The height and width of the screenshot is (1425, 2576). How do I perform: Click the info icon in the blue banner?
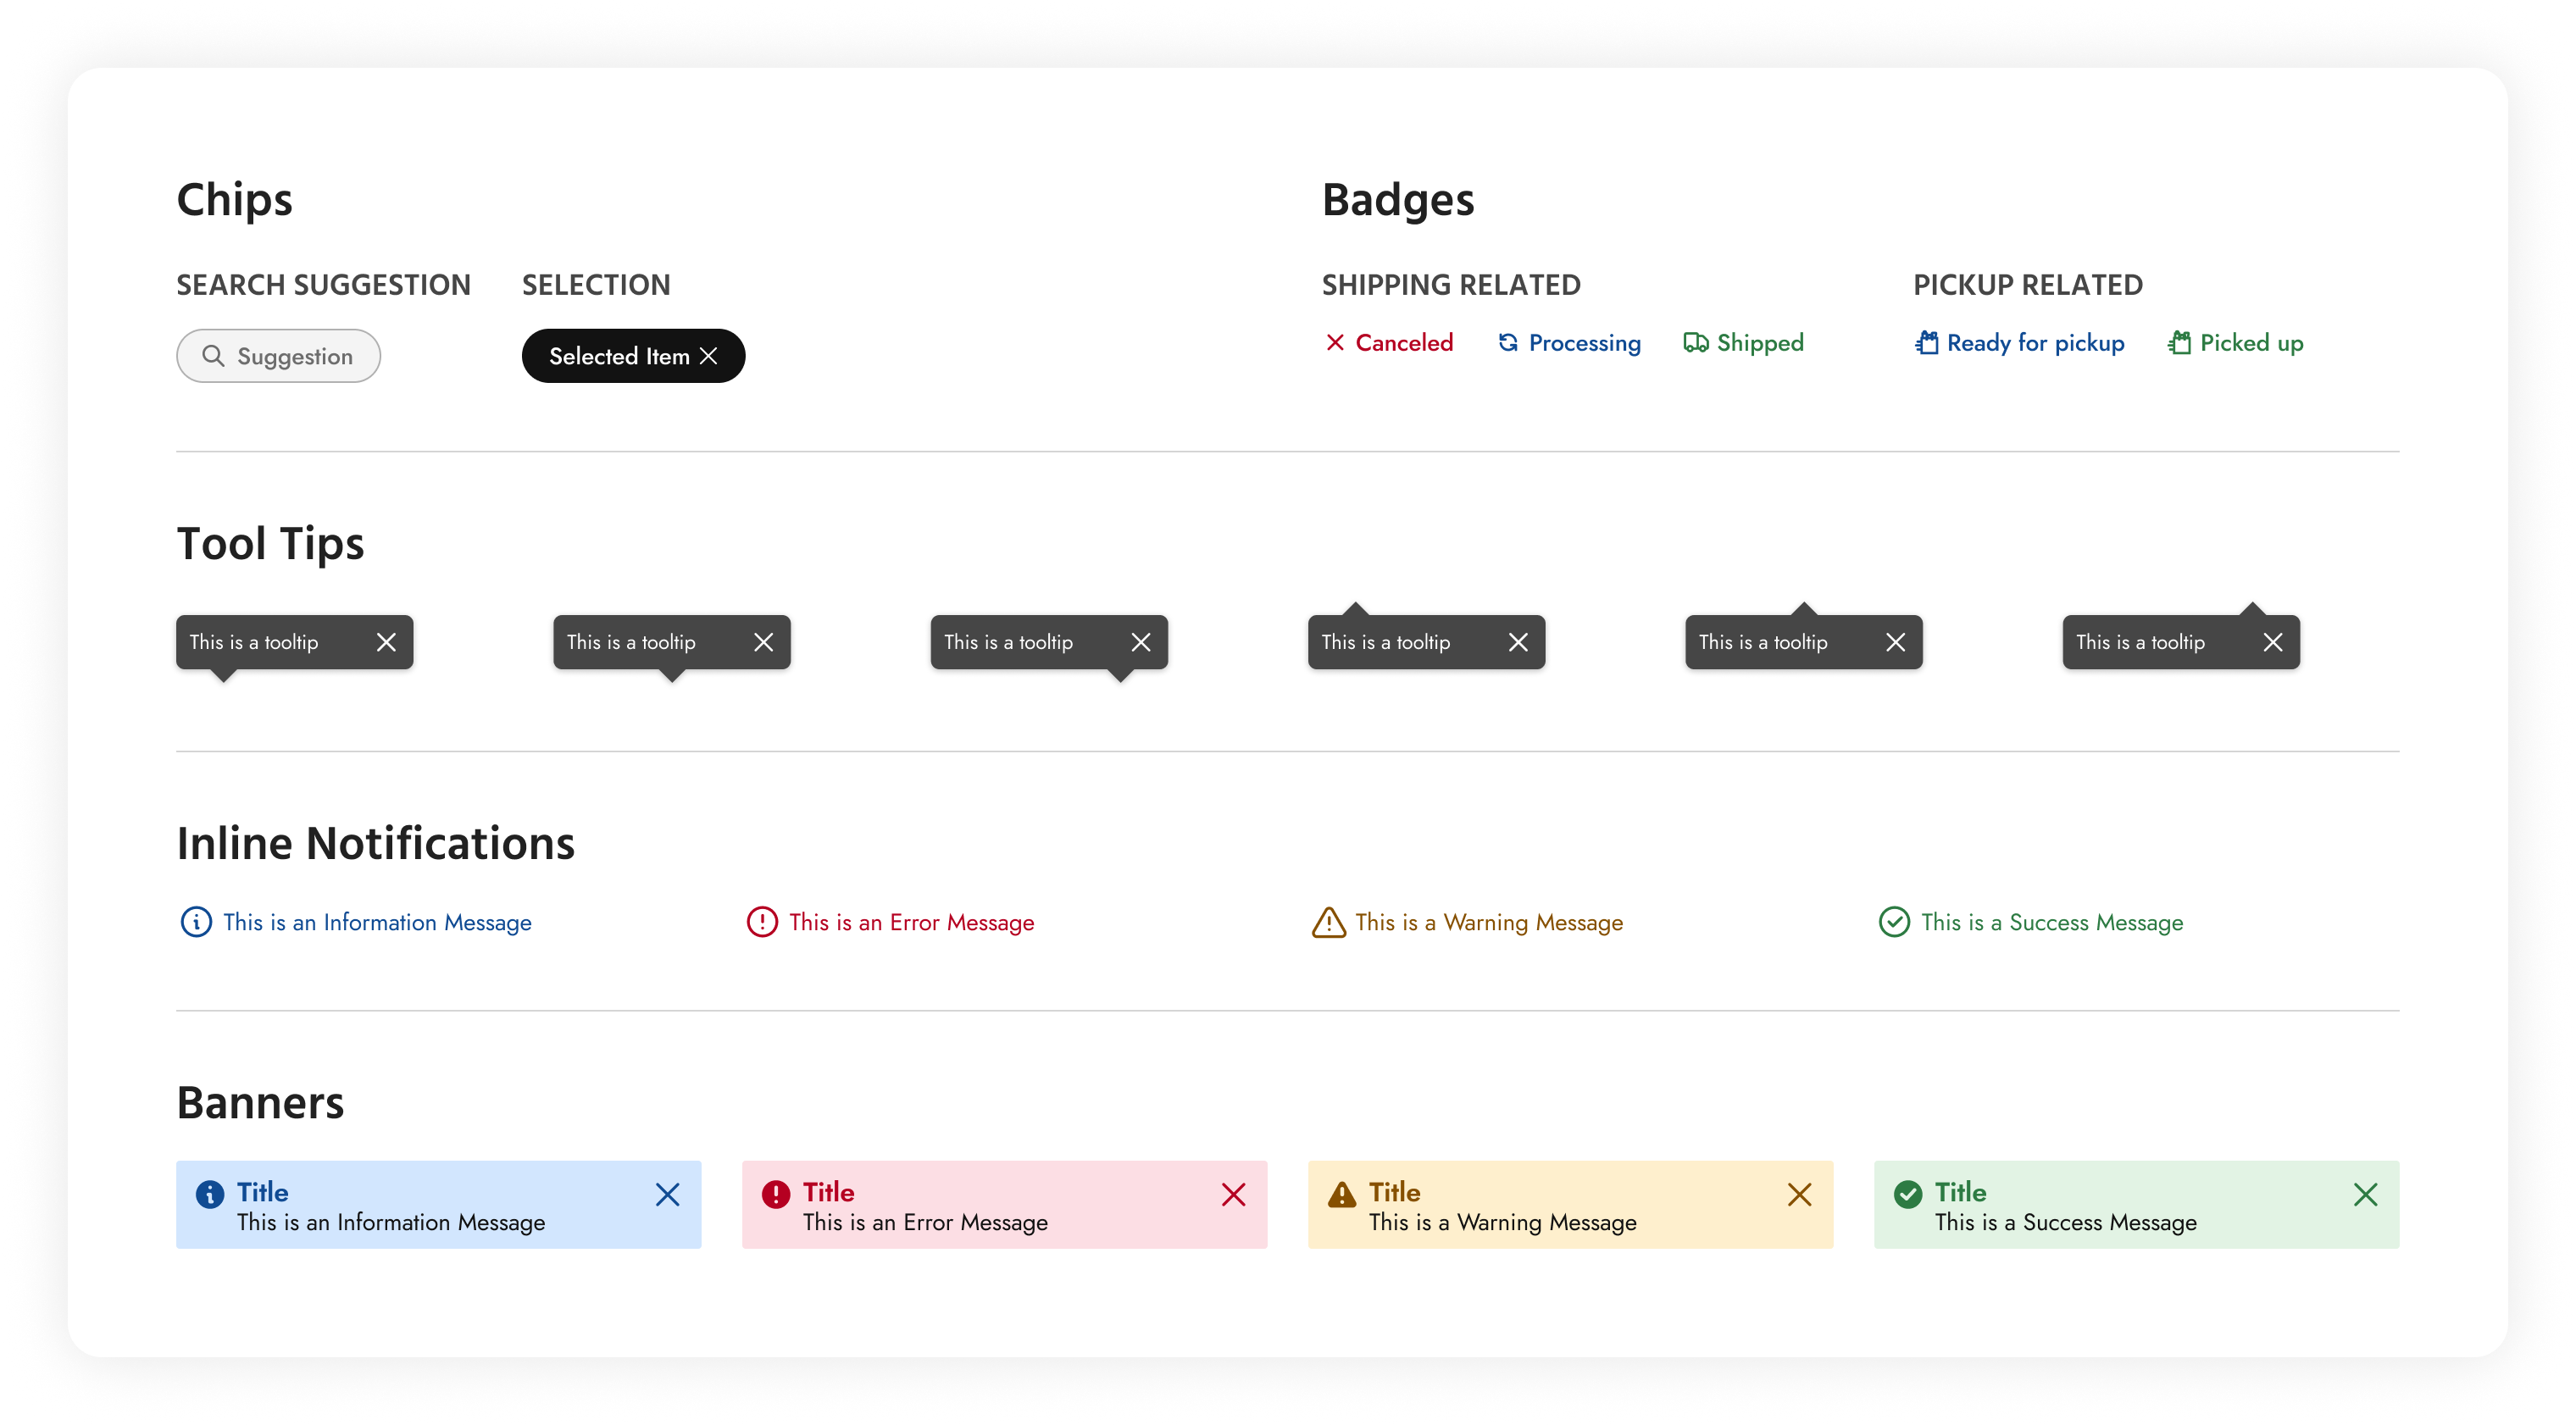pyautogui.click(x=210, y=1192)
